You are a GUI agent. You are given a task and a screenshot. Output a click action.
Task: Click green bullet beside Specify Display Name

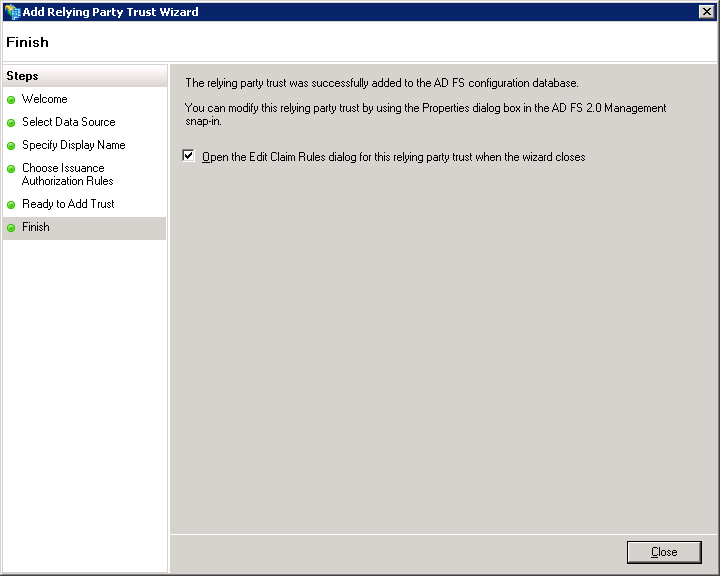tap(11, 146)
